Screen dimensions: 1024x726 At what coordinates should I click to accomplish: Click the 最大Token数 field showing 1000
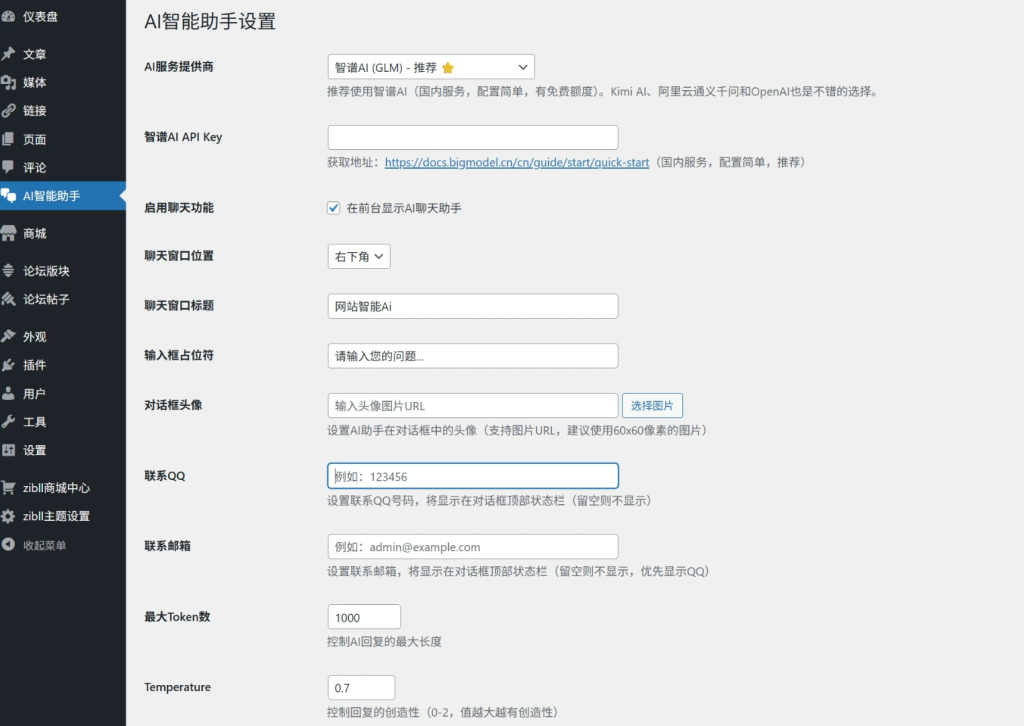coord(364,617)
